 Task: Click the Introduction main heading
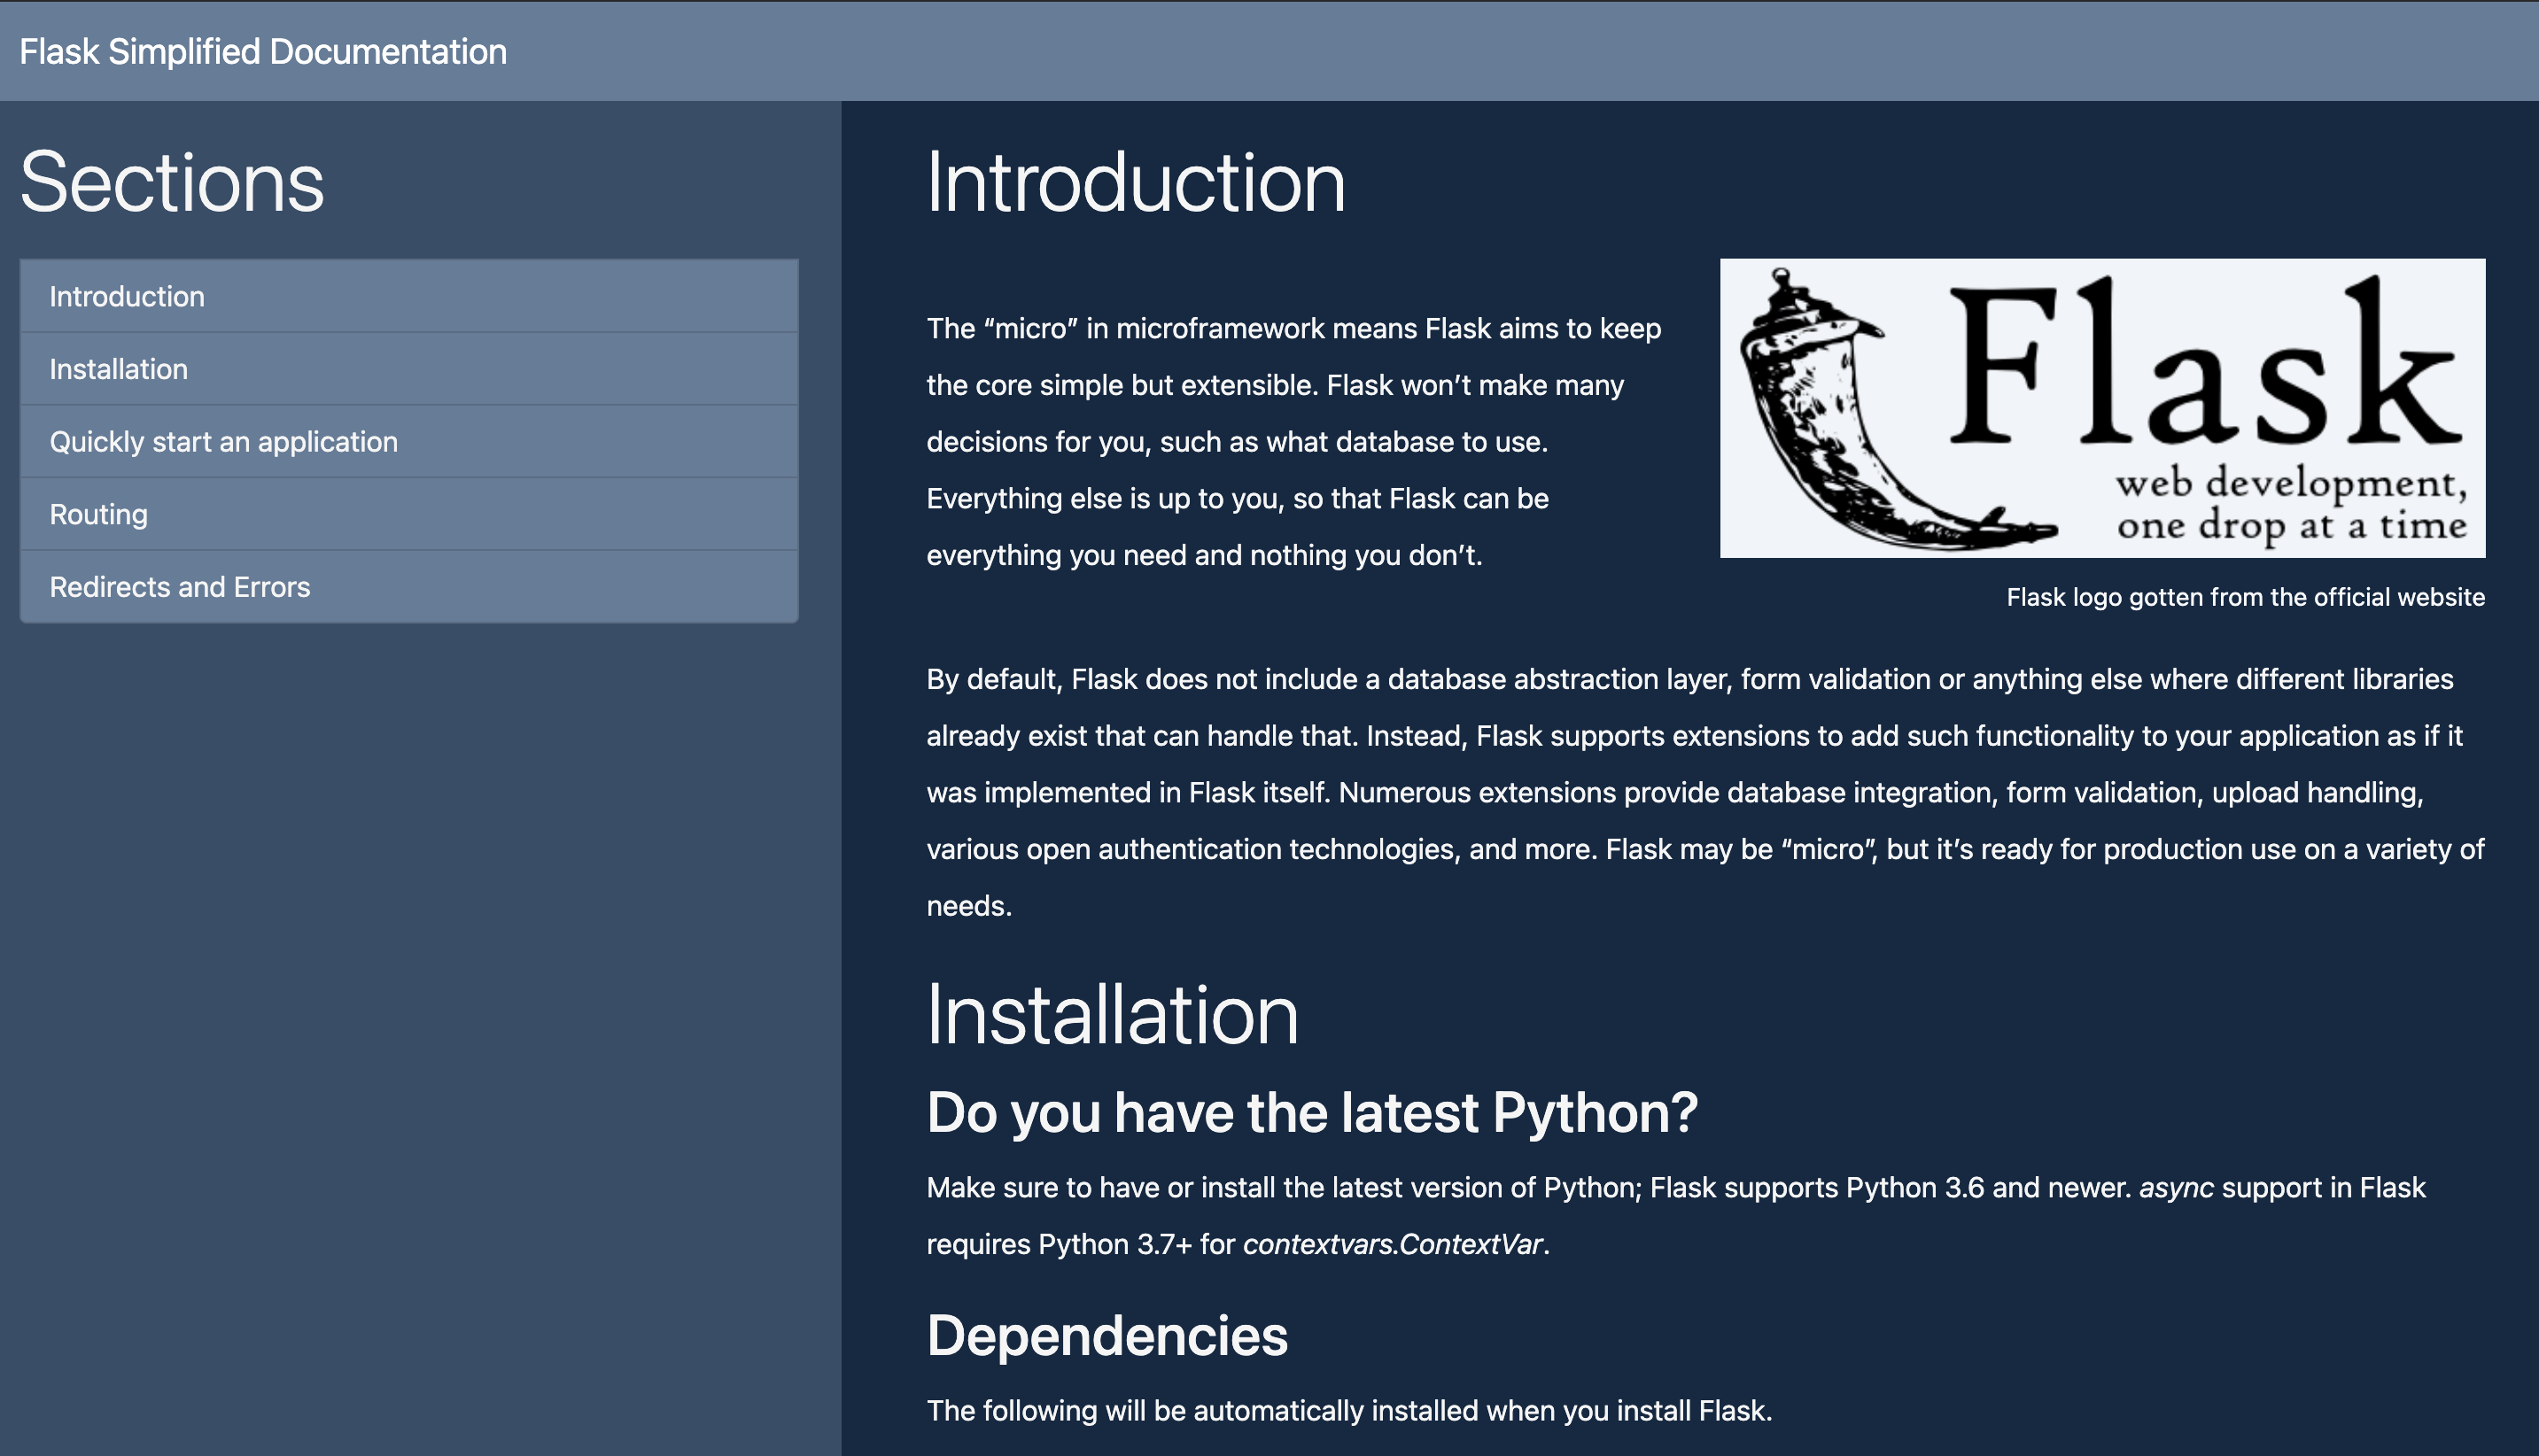[1136, 182]
